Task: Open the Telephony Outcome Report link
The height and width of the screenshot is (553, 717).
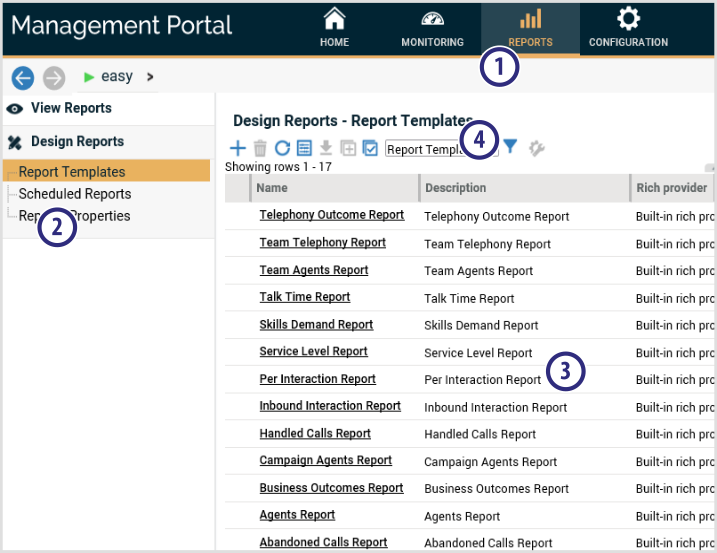Action: pyautogui.click(x=332, y=215)
